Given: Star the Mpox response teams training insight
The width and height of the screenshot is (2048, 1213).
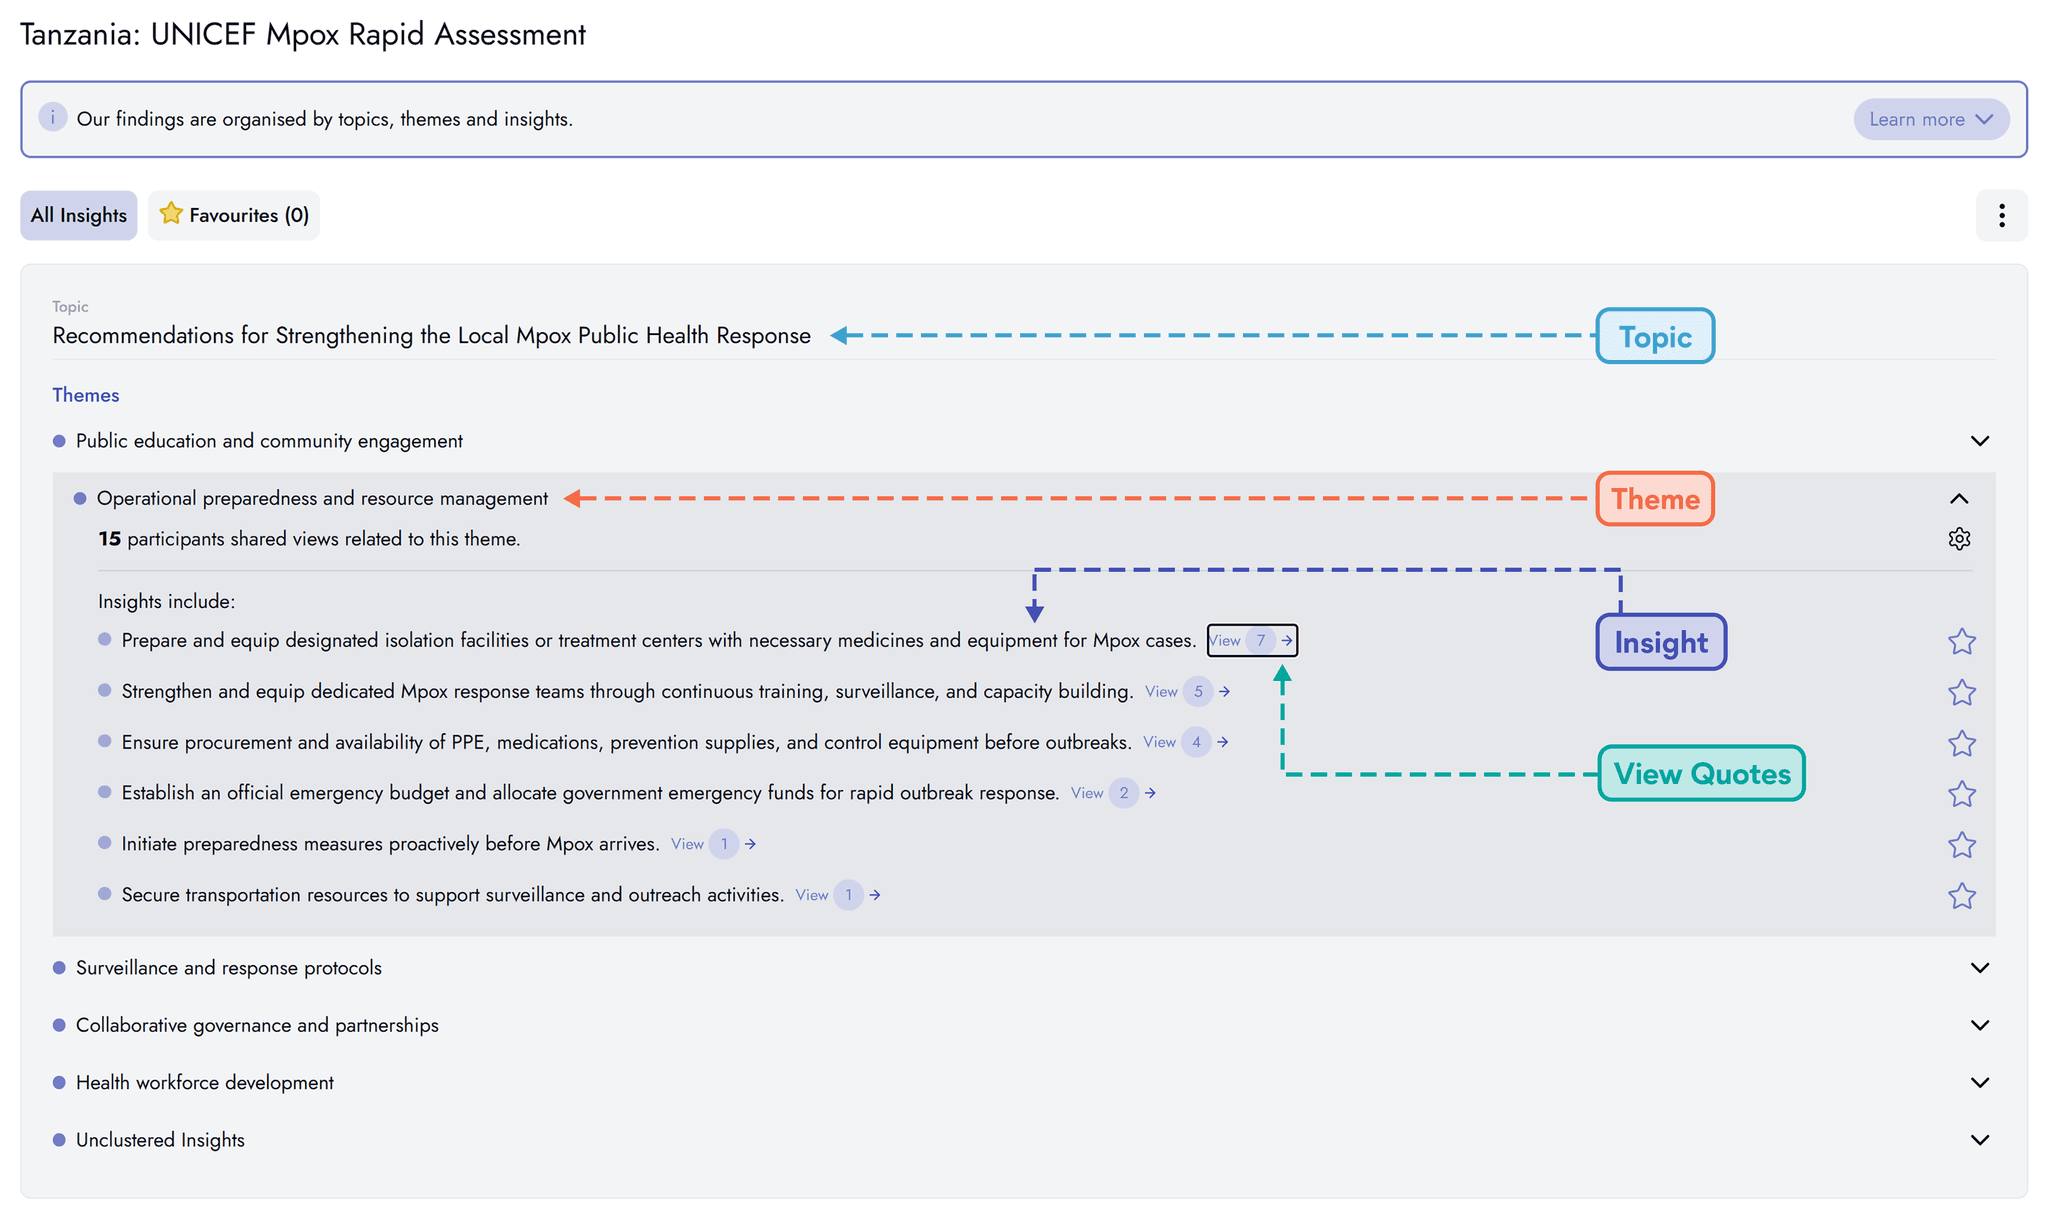Looking at the screenshot, I should pyautogui.click(x=1962, y=692).
